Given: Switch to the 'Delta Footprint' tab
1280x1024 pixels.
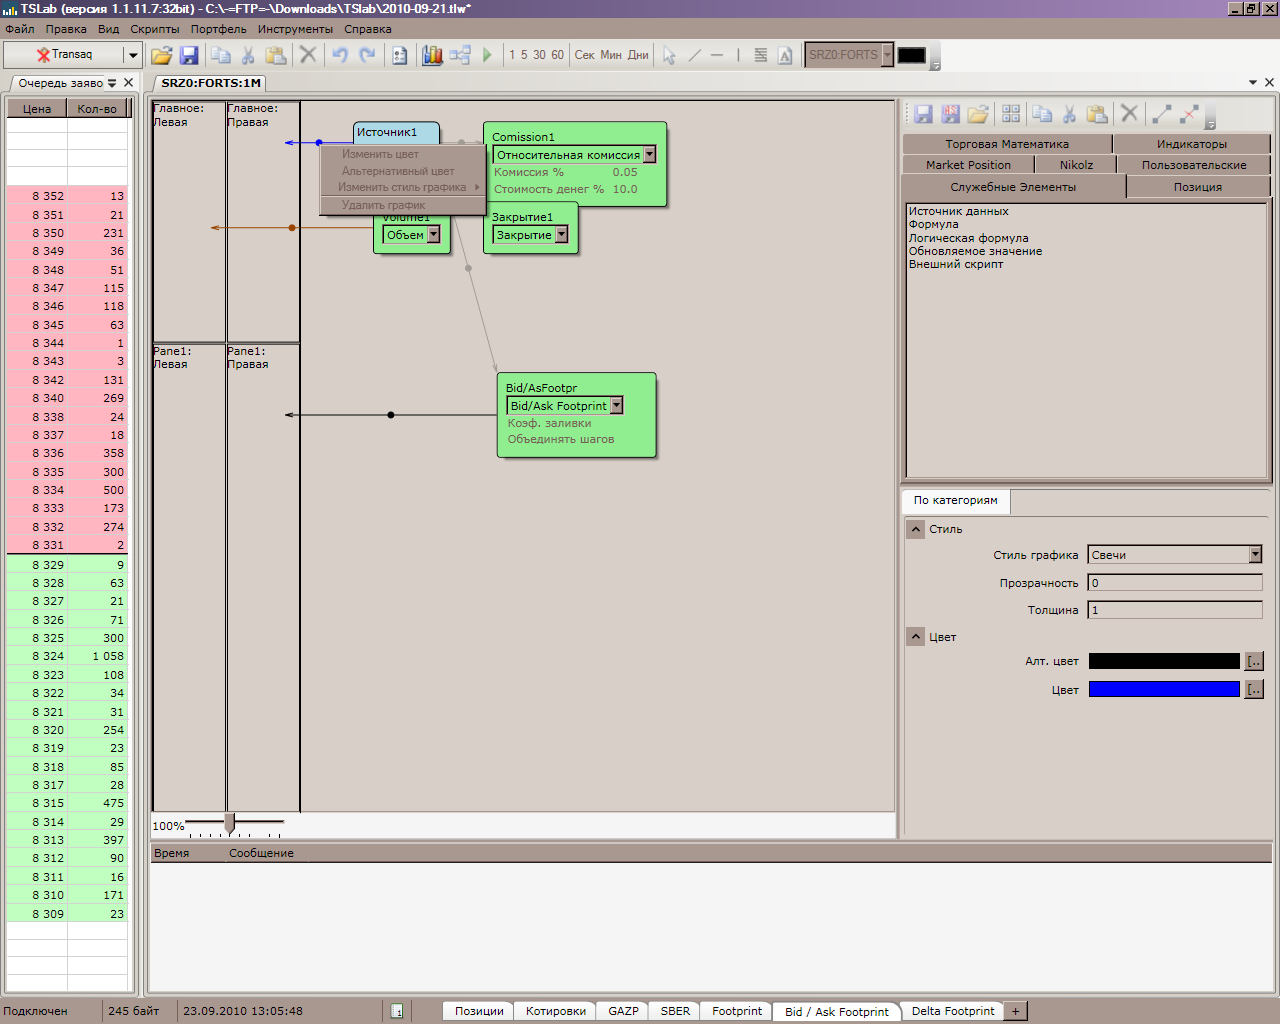Looking at the screenshot, I should [x=952, y=1011].
